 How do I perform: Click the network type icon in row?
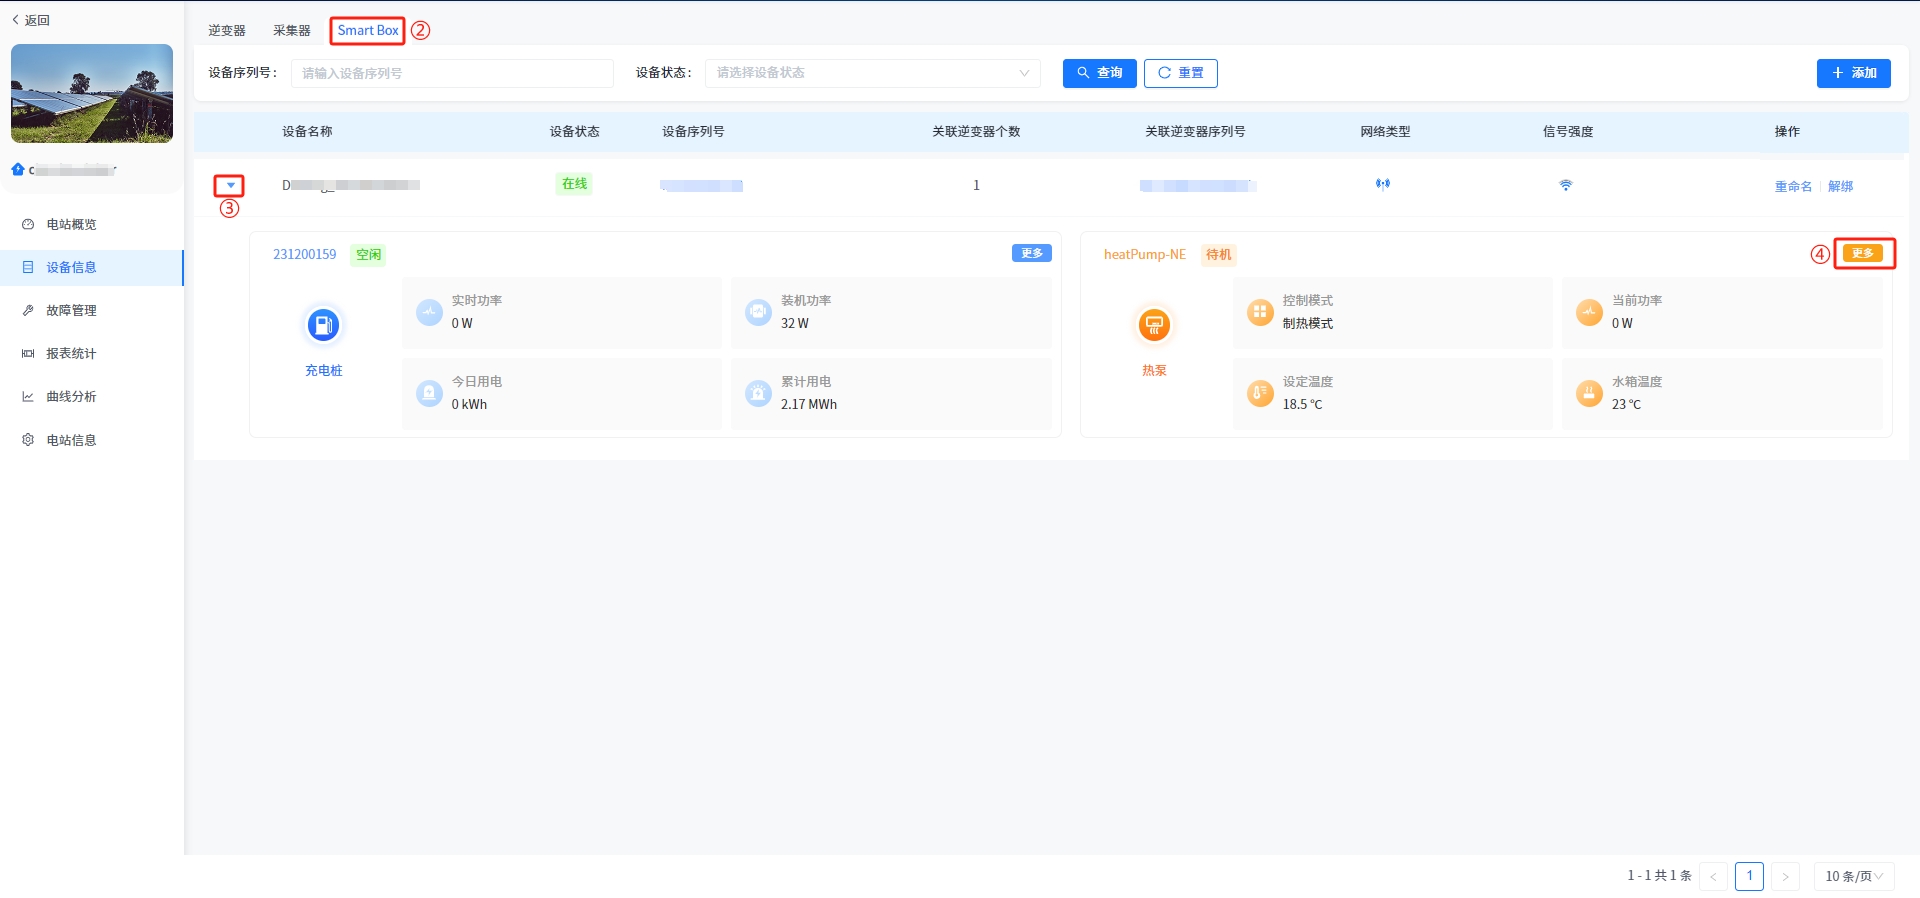pos(1383,184)
